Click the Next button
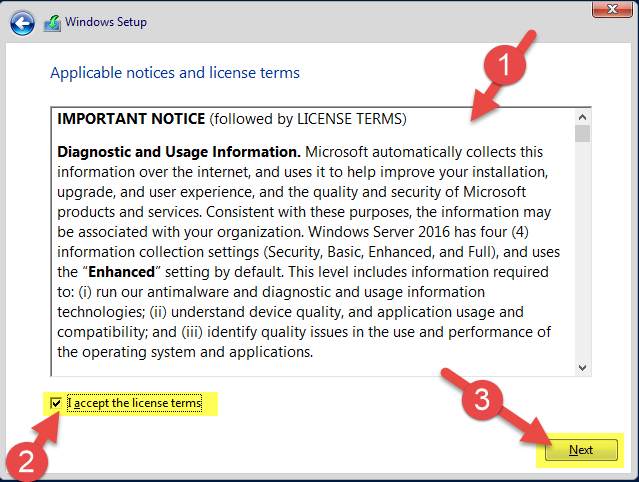Viewport: 639px width, 482px height. [581, 450]
